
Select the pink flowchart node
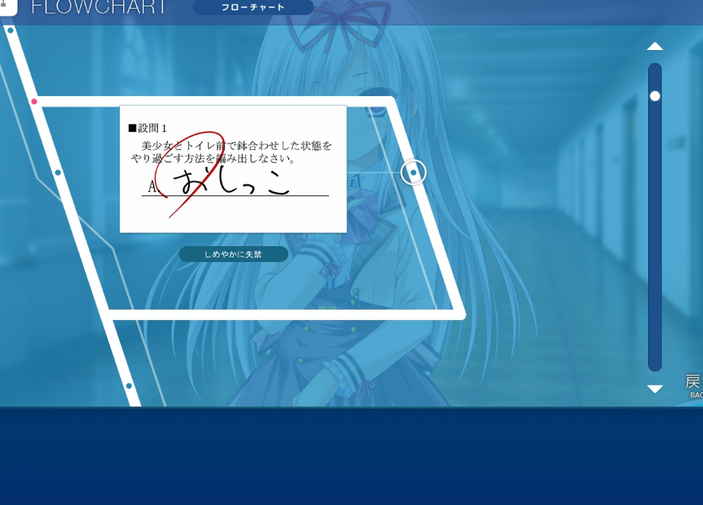pyautogui.click(x=34, y=102)
